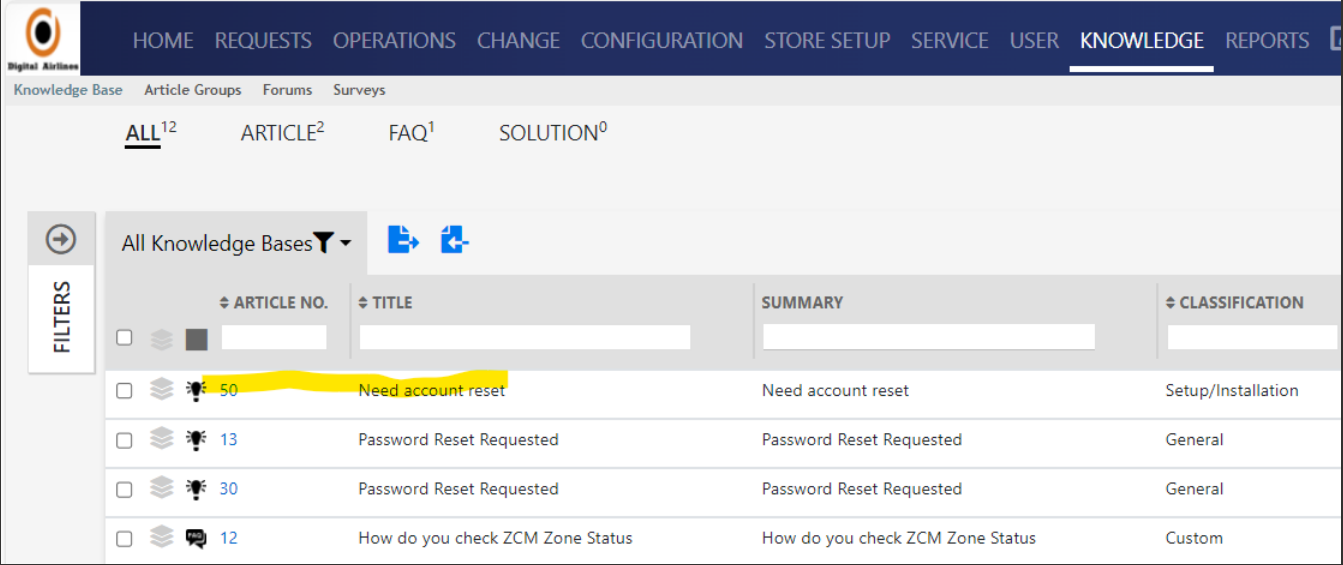Click the header layers stack icon

(x=162, y=339)
